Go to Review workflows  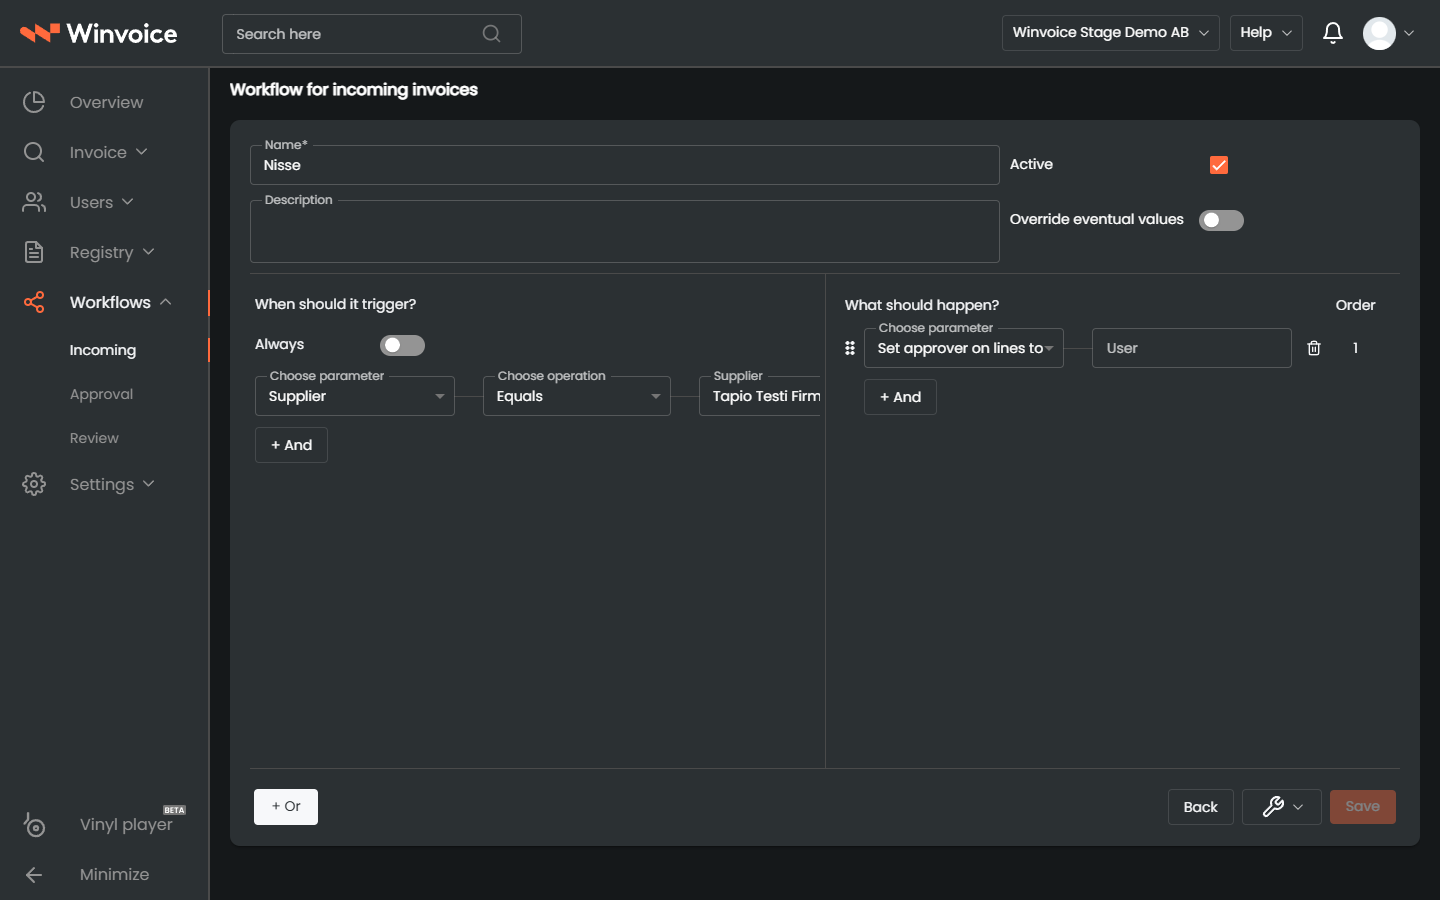(x=94, y=438)
